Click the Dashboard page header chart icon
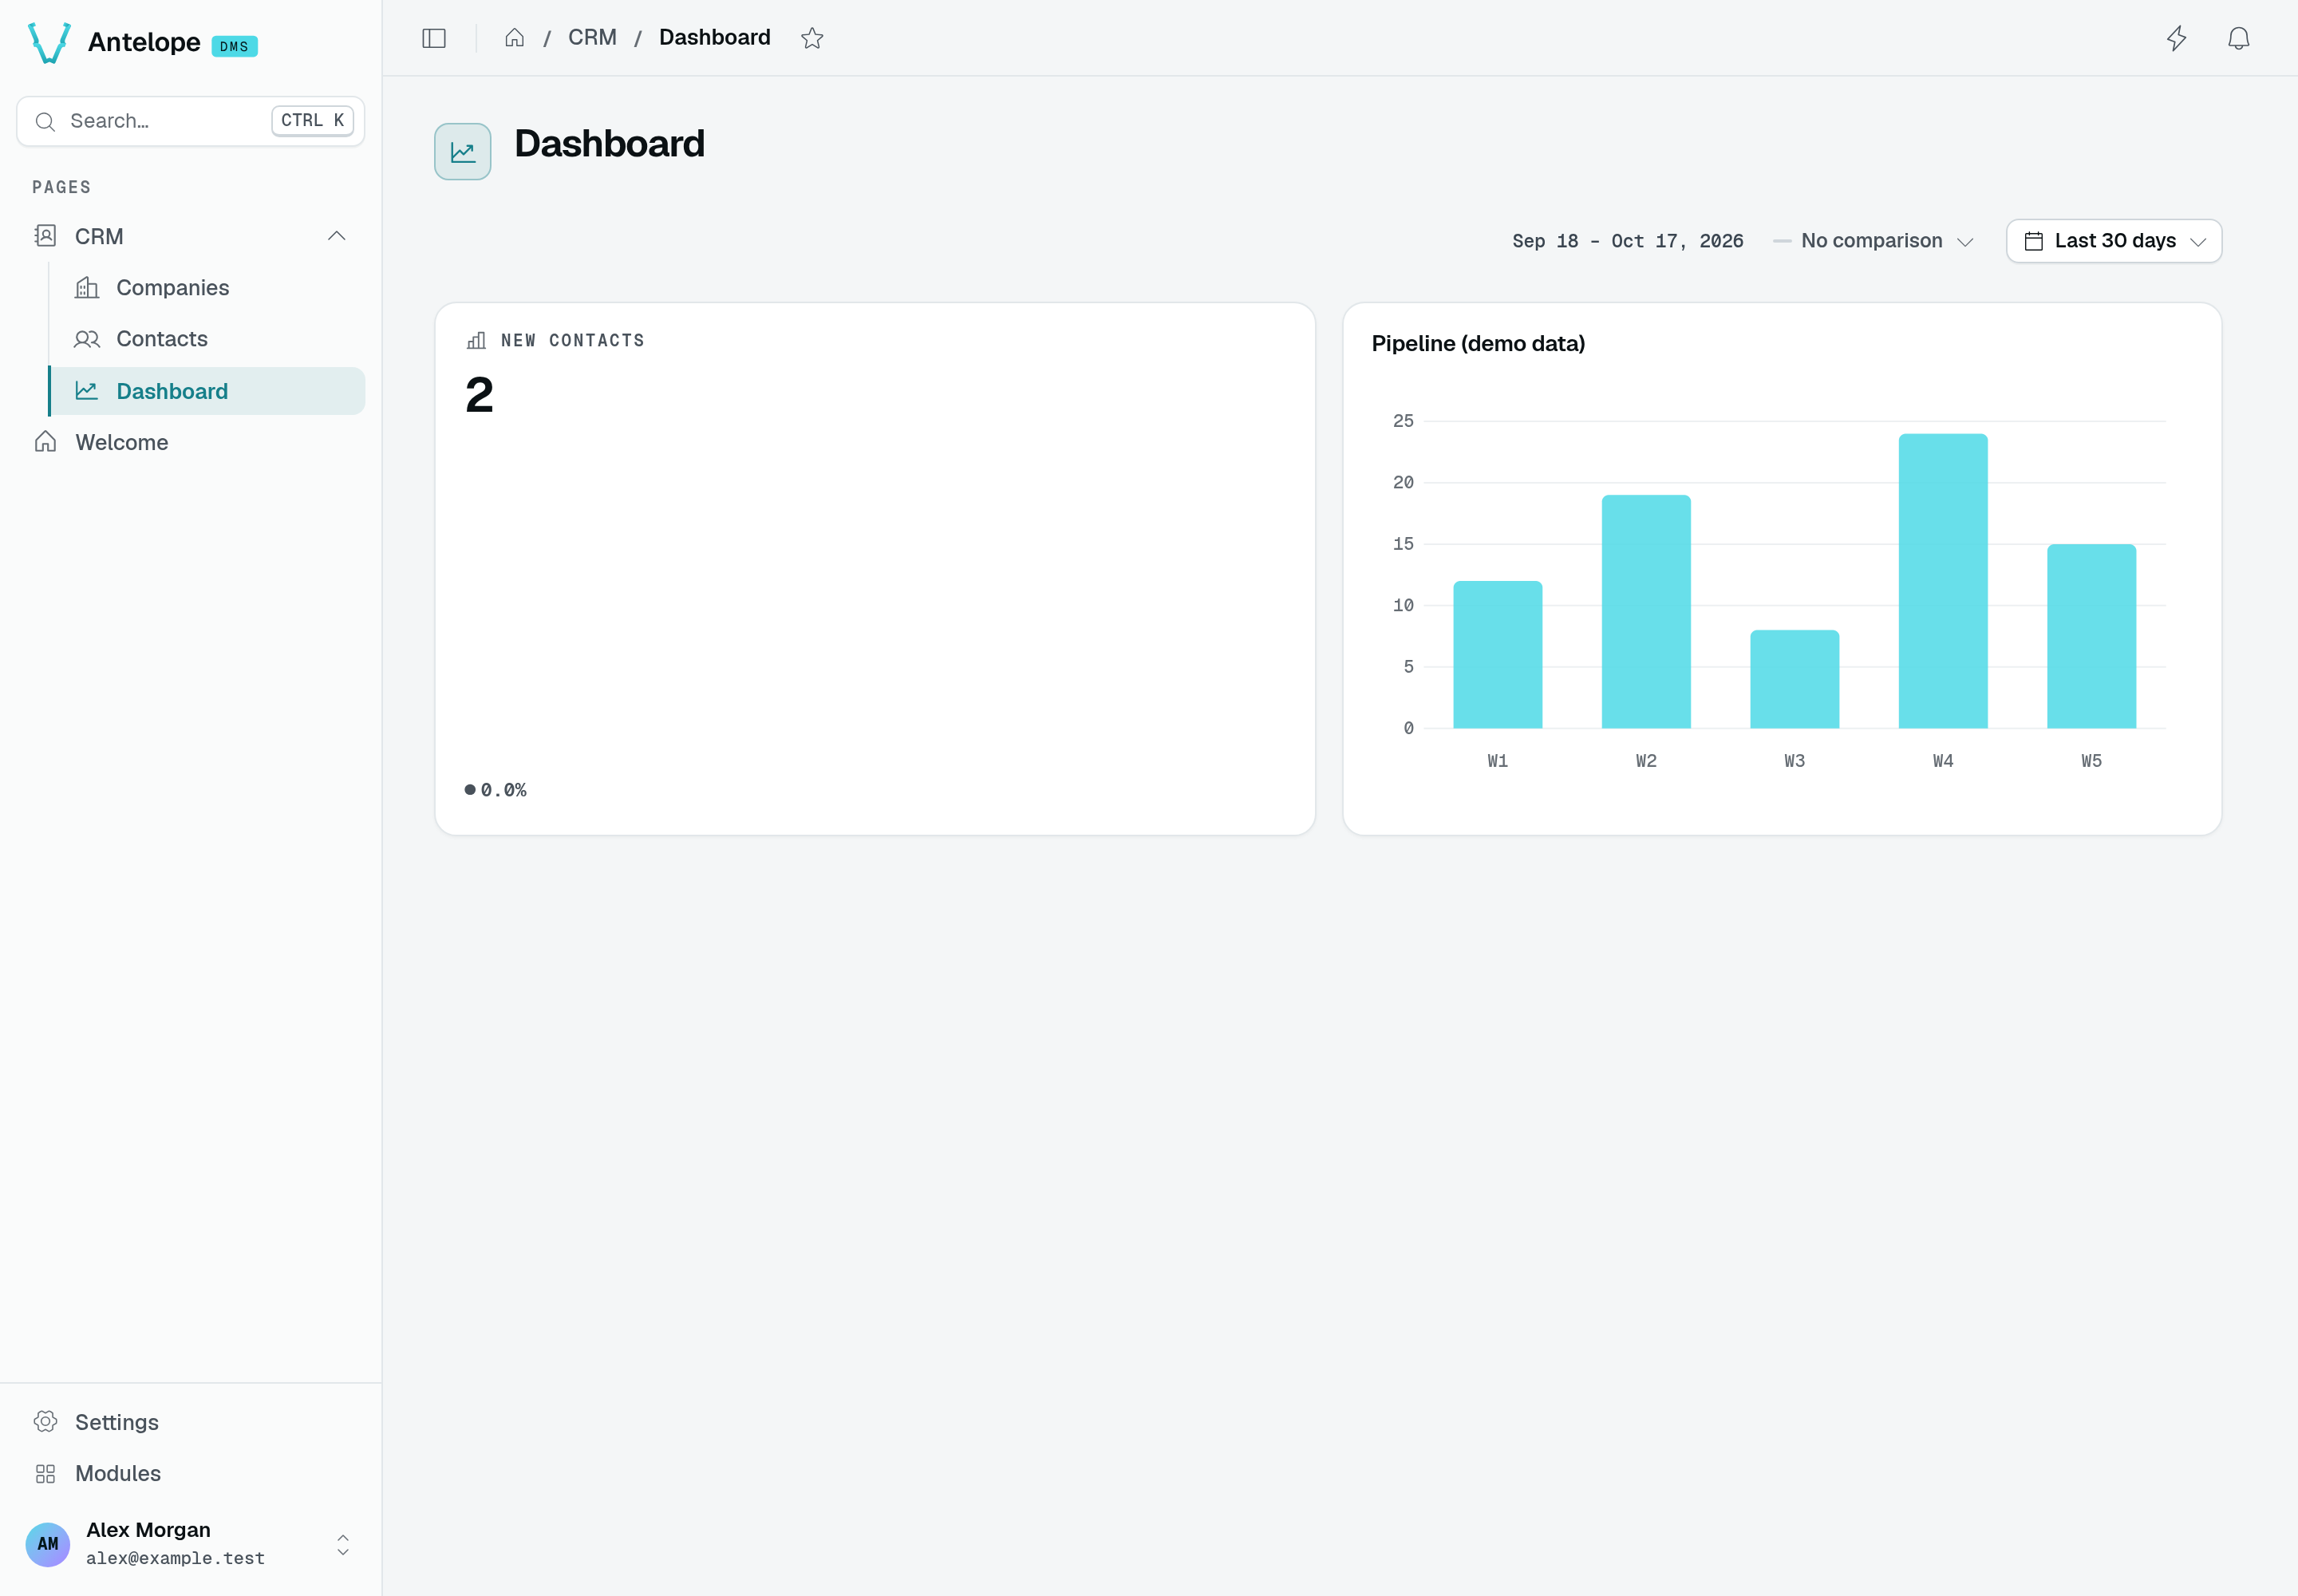This screenshot has width=2298, height=1596. coord(462,152)
